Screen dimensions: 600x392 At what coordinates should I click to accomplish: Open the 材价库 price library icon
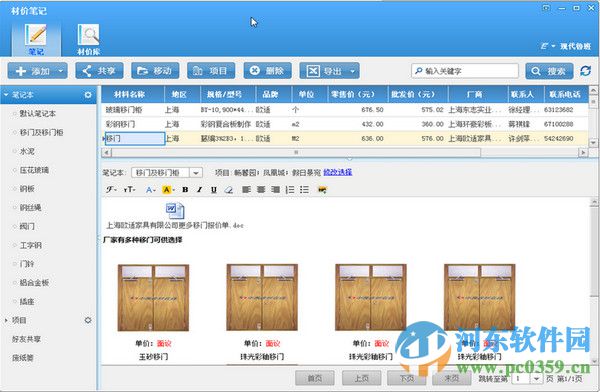(88, 39)
